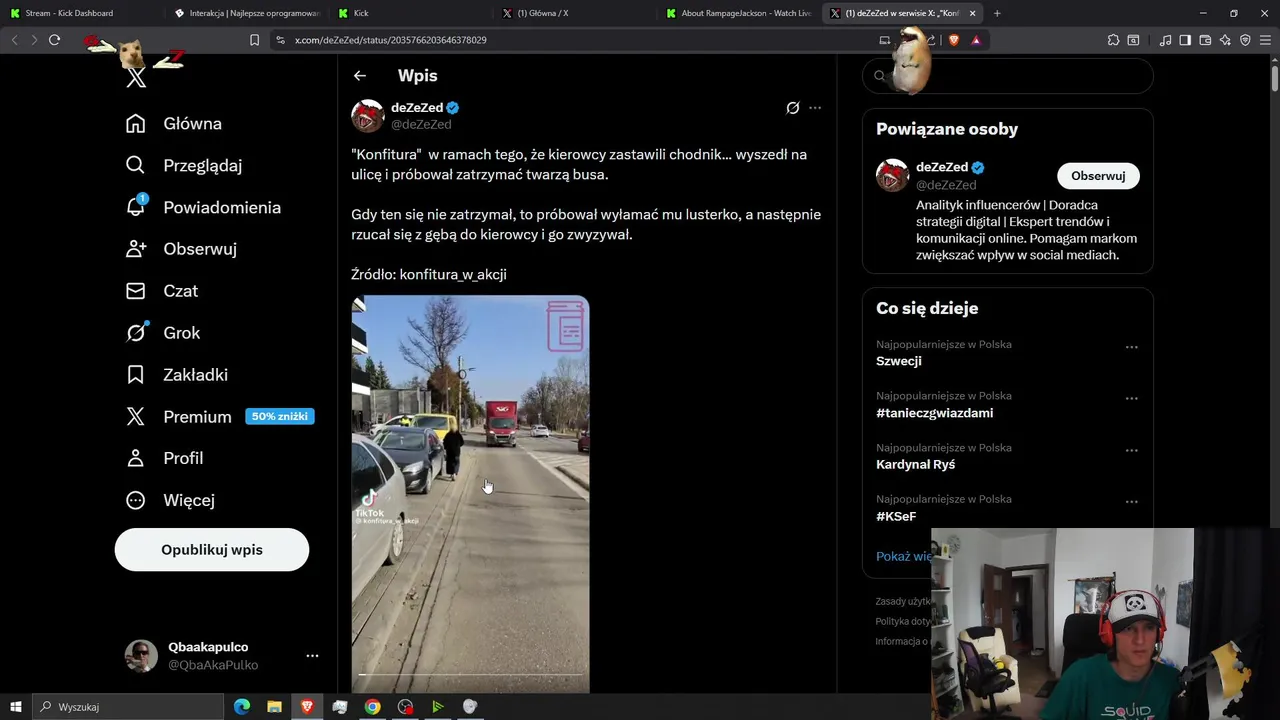
Task: Open the three-dot menu on deZeZed's post
Action: (x=815, y=108)
